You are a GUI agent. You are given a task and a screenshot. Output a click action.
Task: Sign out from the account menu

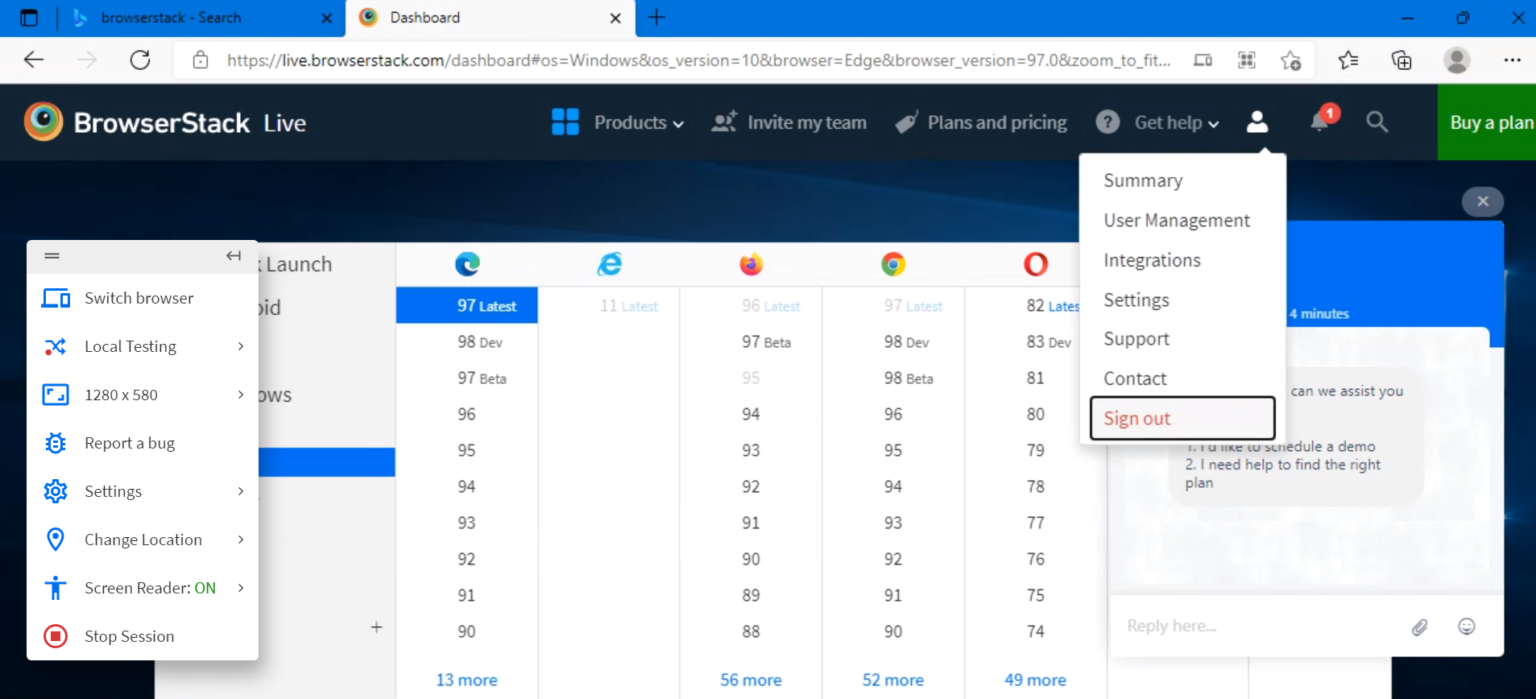(x=1136, y=418)
